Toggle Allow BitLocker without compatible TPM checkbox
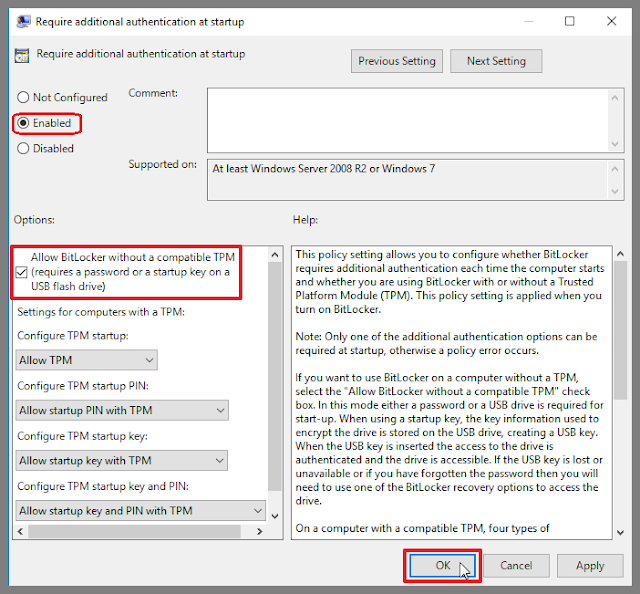This screenshot has height=594, width=640. pos(21,272)
